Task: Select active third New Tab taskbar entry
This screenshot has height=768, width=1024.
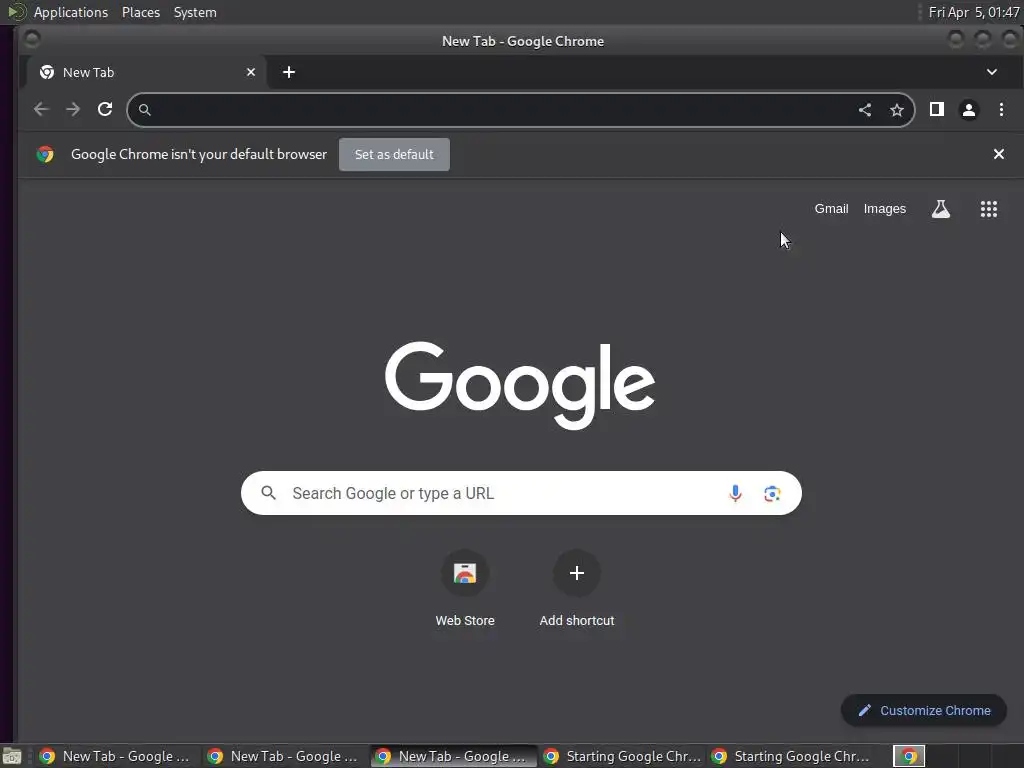Action: pyautogui.click(x=453, y=756)
